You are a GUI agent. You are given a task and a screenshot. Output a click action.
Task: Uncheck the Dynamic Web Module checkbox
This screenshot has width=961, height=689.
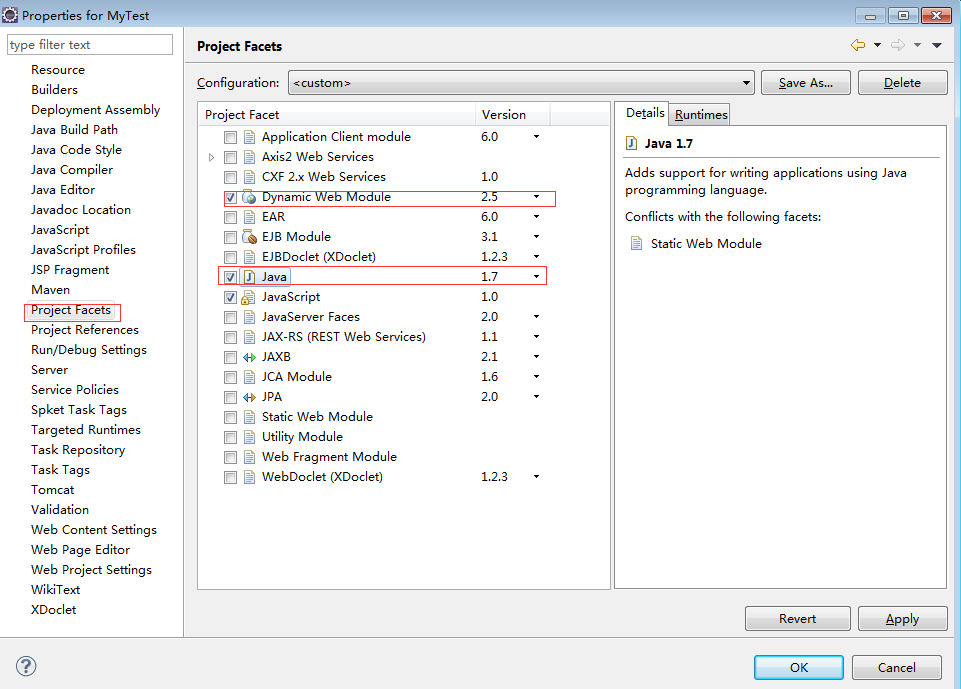(x=230, y=197)
